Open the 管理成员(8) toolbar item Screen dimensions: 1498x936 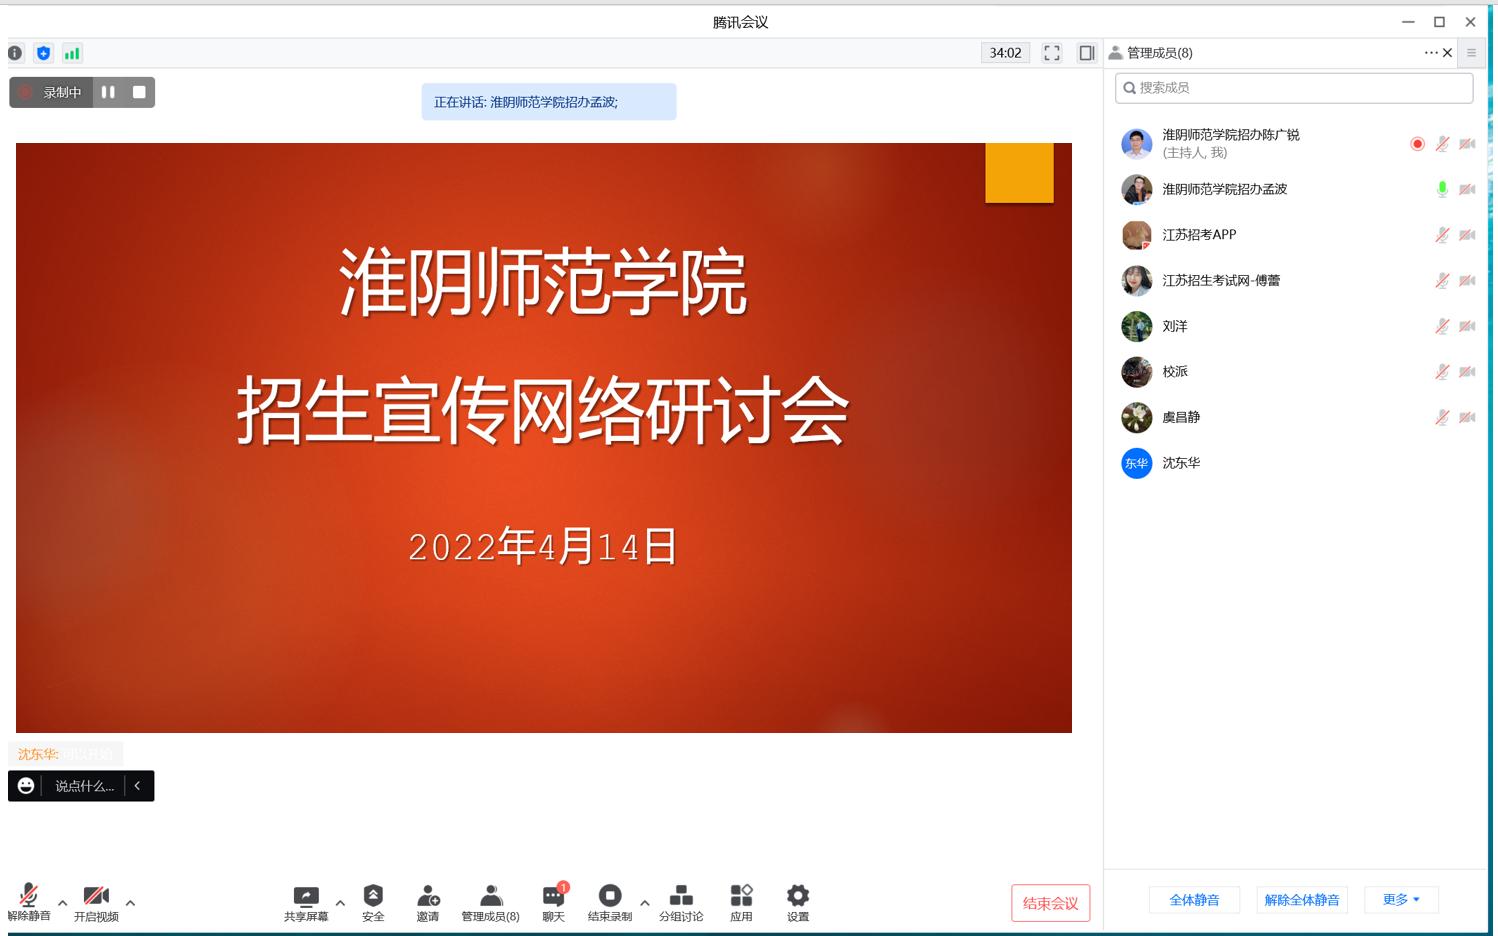coord(490,896)
